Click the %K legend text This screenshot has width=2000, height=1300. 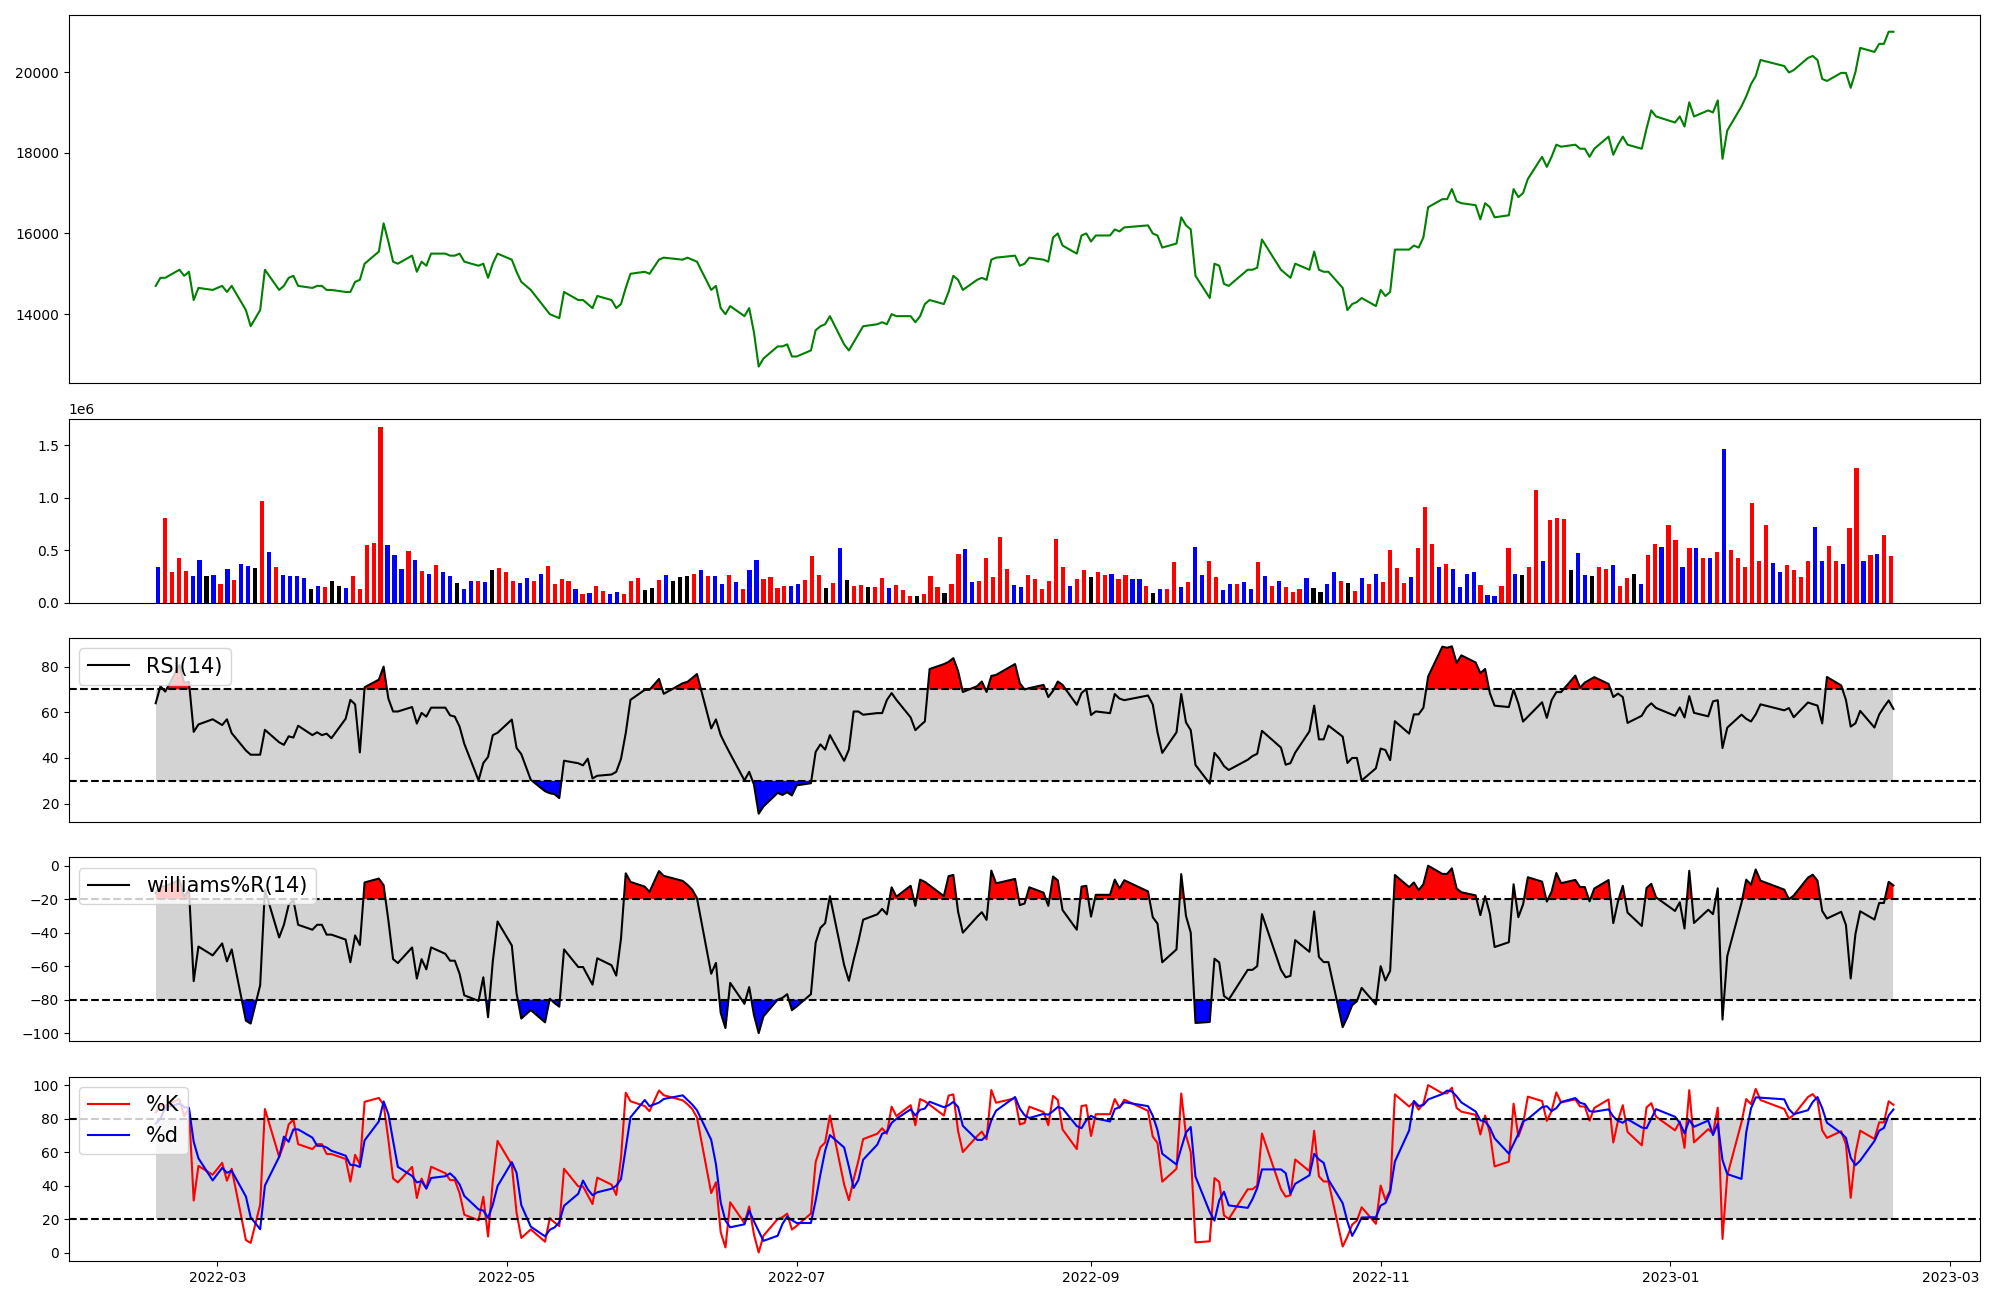(x=162, y=1104)
